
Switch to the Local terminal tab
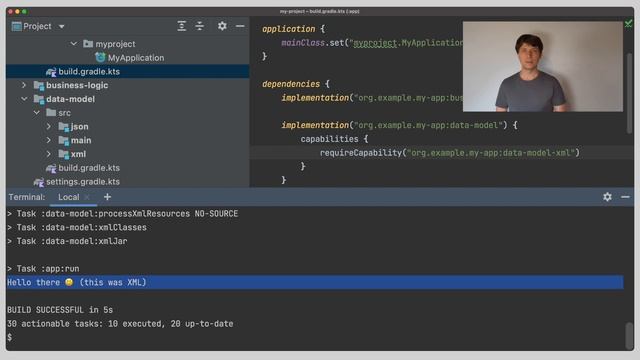pos(69,197)
